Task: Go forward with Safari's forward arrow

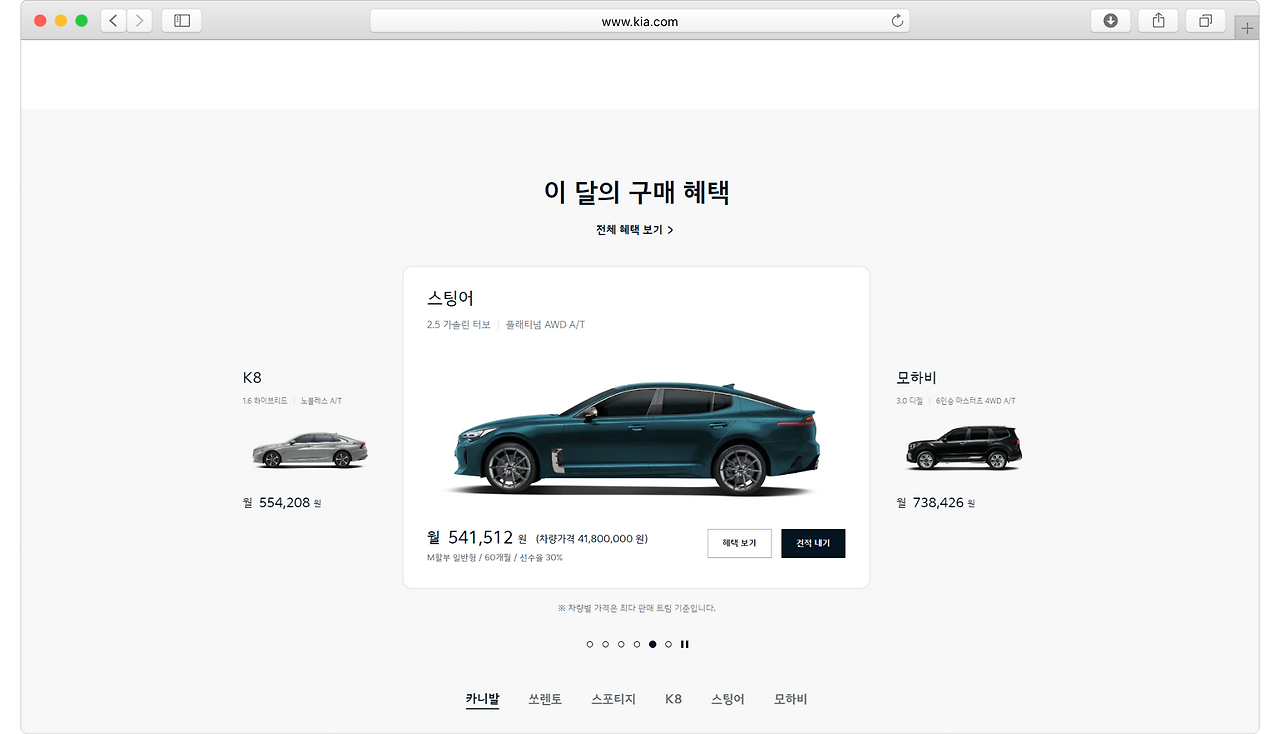Action: (x=139, y=21)
